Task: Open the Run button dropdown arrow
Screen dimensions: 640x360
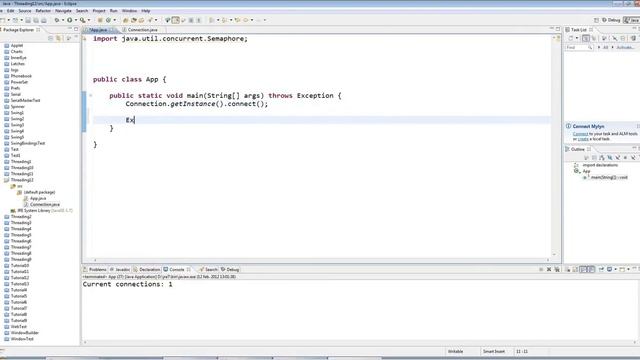Action: (x=76, y=20)
